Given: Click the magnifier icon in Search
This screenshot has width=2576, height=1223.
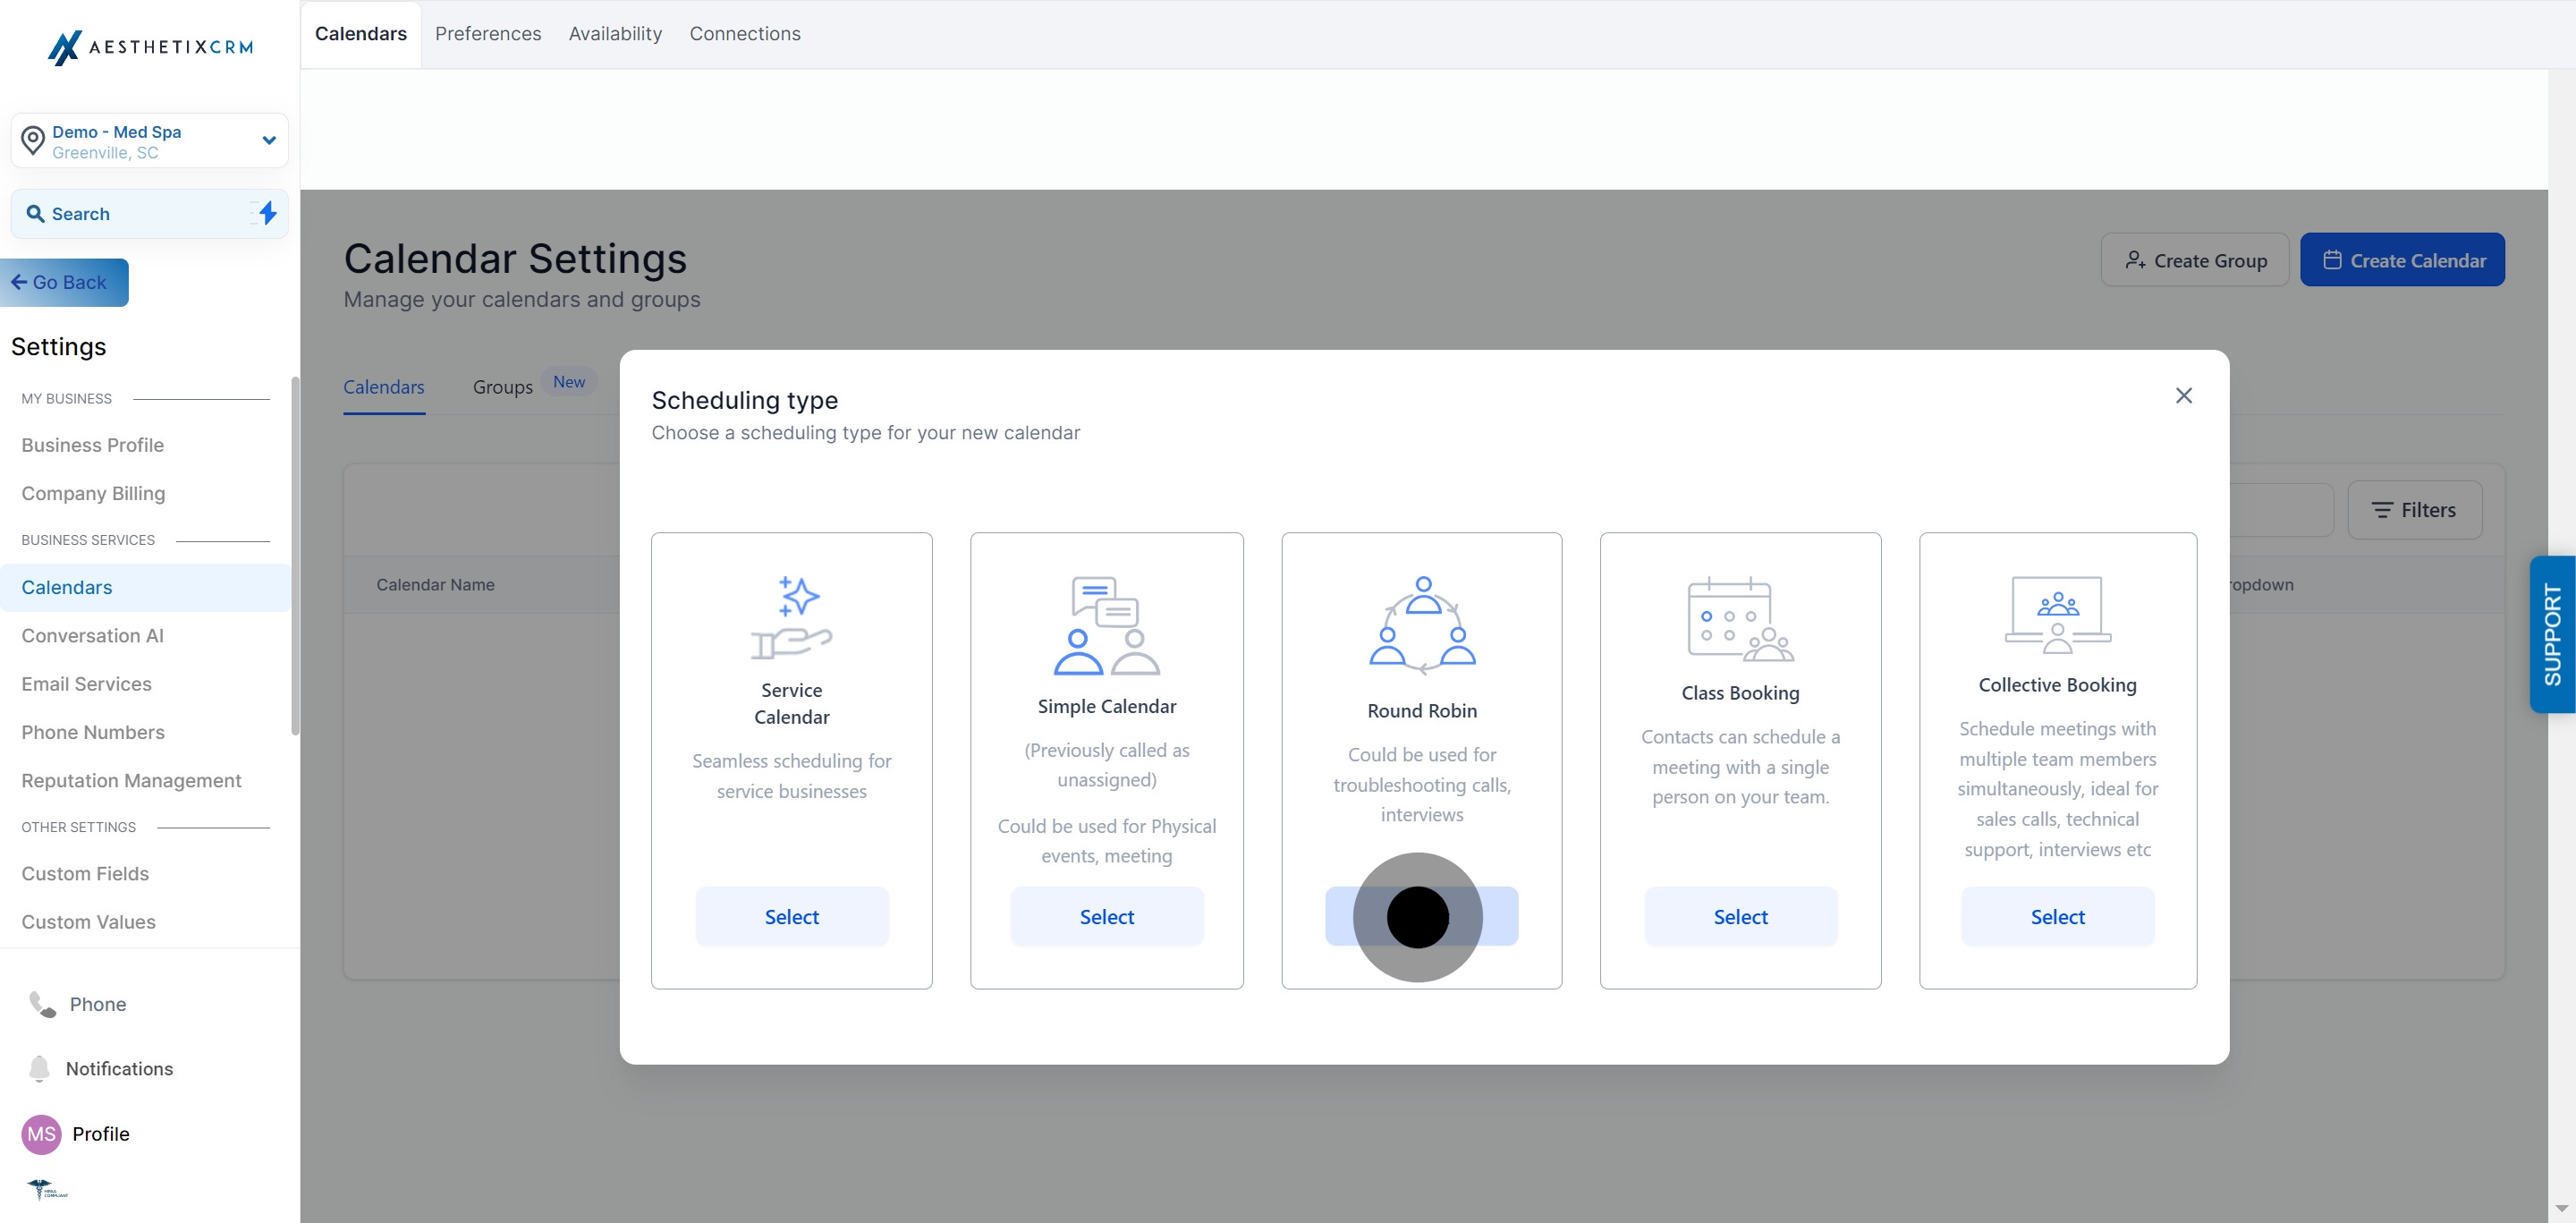Looking at the screenshot, I should click(x=35, y=214).
